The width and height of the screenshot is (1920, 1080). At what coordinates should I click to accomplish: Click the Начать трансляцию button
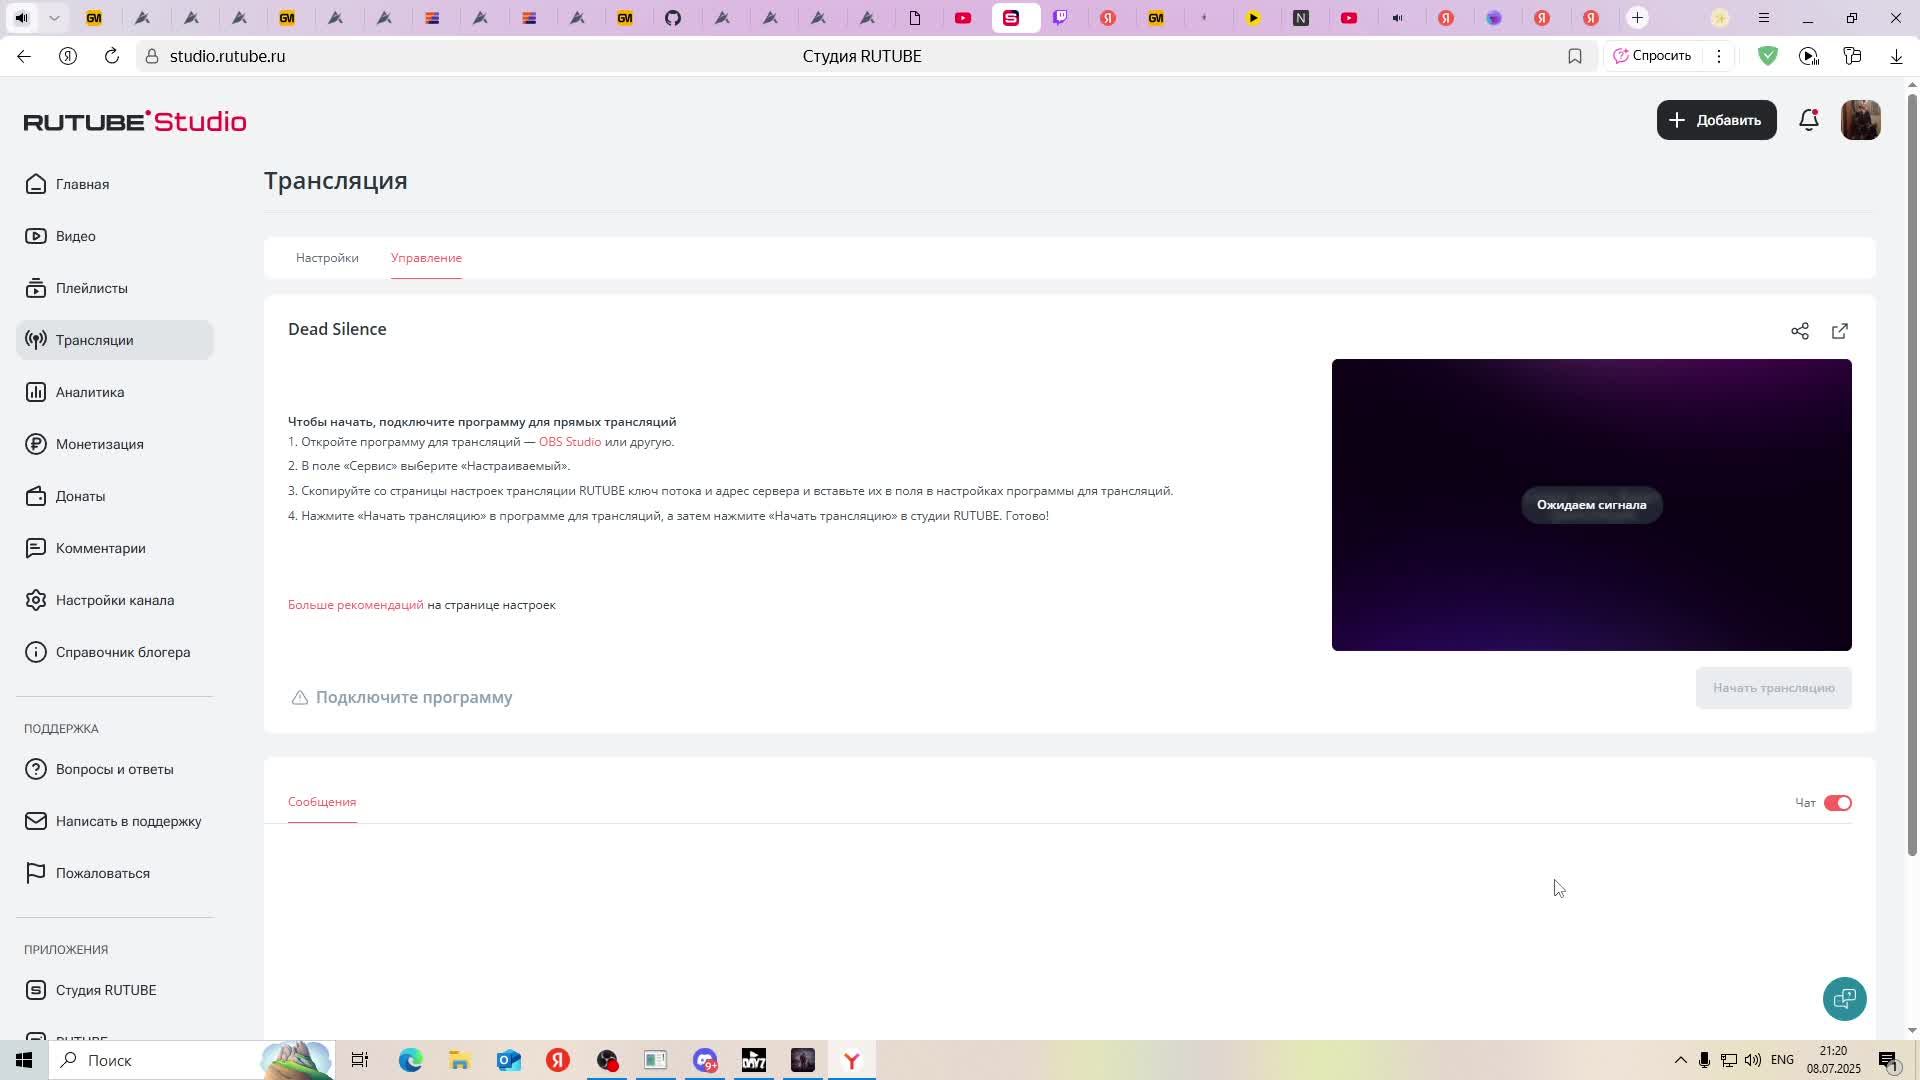pos(1774,688)
